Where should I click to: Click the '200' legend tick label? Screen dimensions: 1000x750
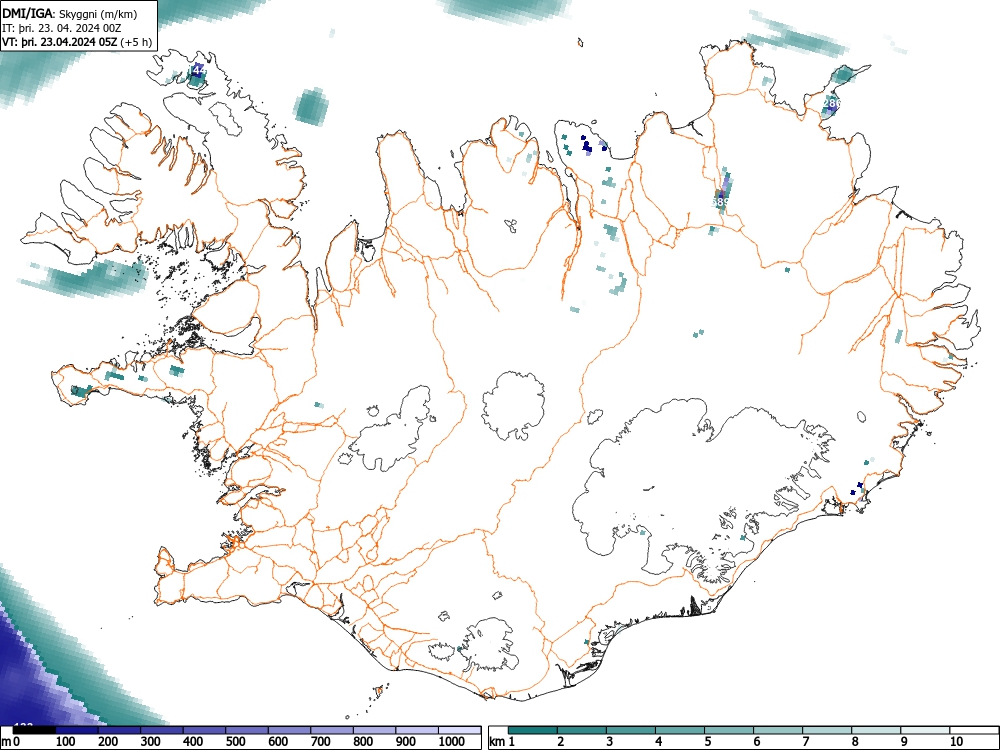[108, 742]
